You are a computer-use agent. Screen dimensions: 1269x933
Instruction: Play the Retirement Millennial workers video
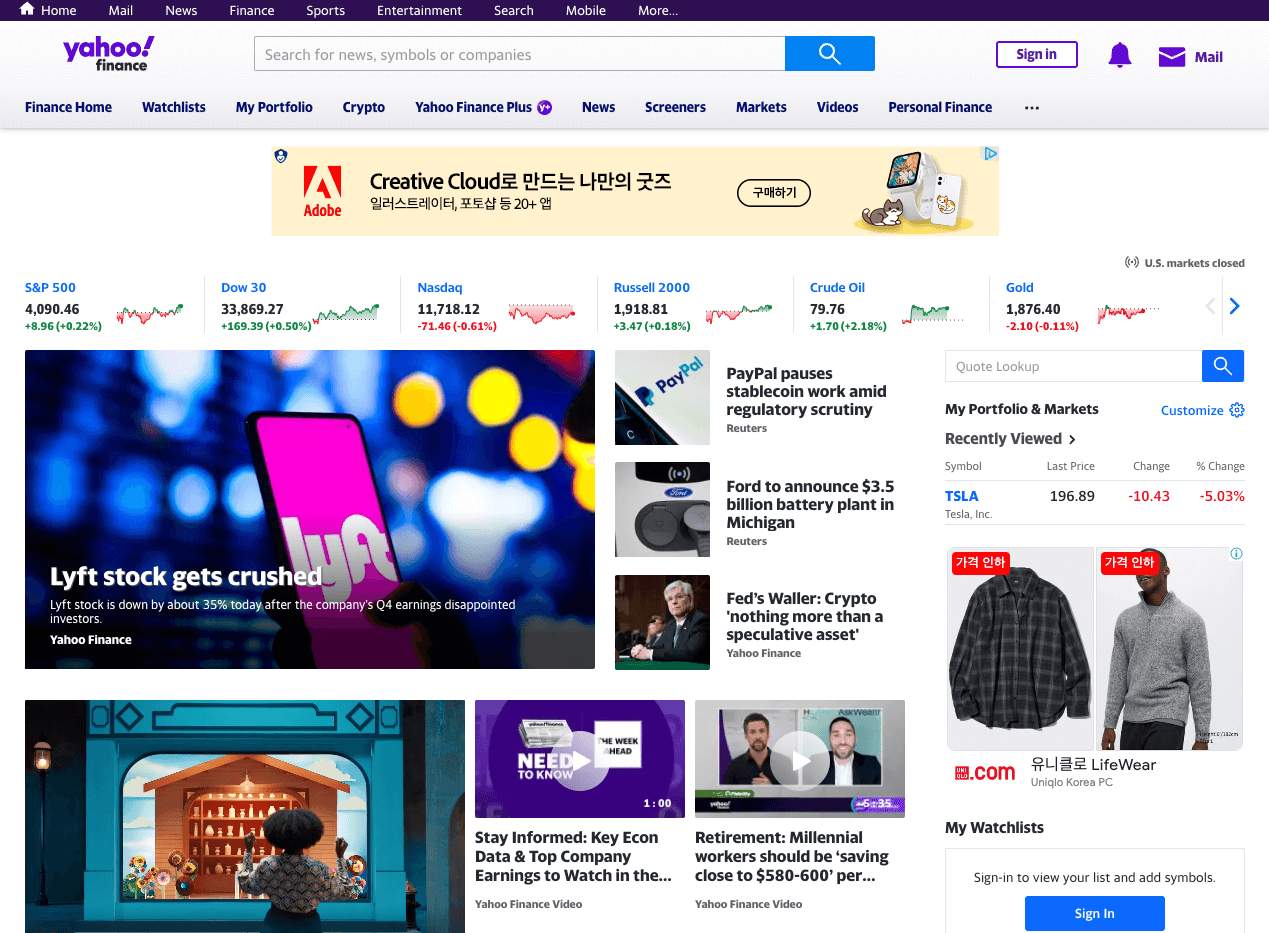coord(800,761)
